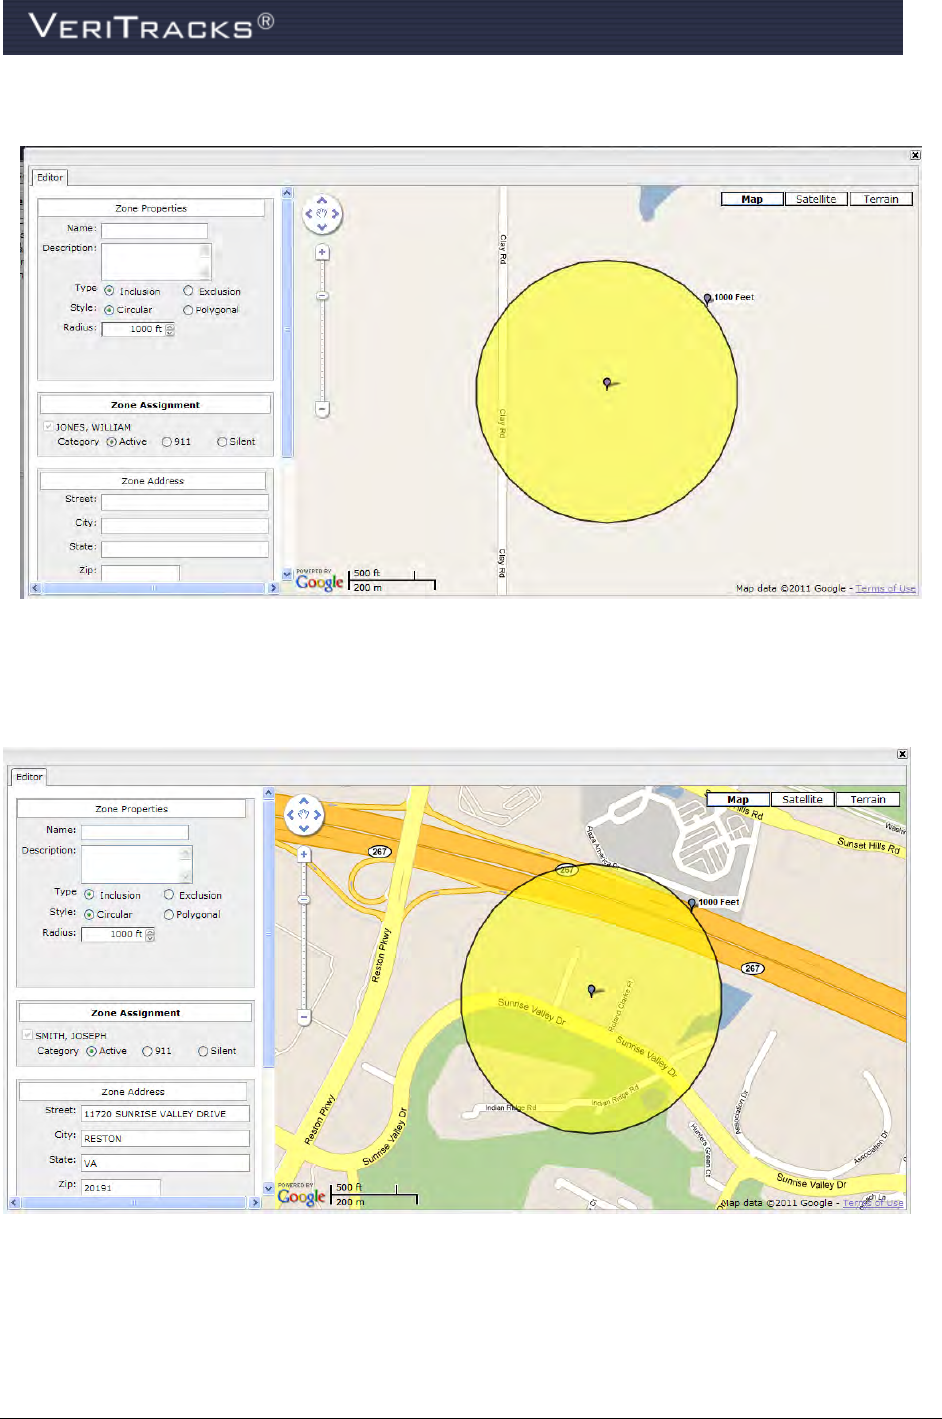Toggle the JONES, WILLIAM assignment checkbox

(x=48, y=426)
